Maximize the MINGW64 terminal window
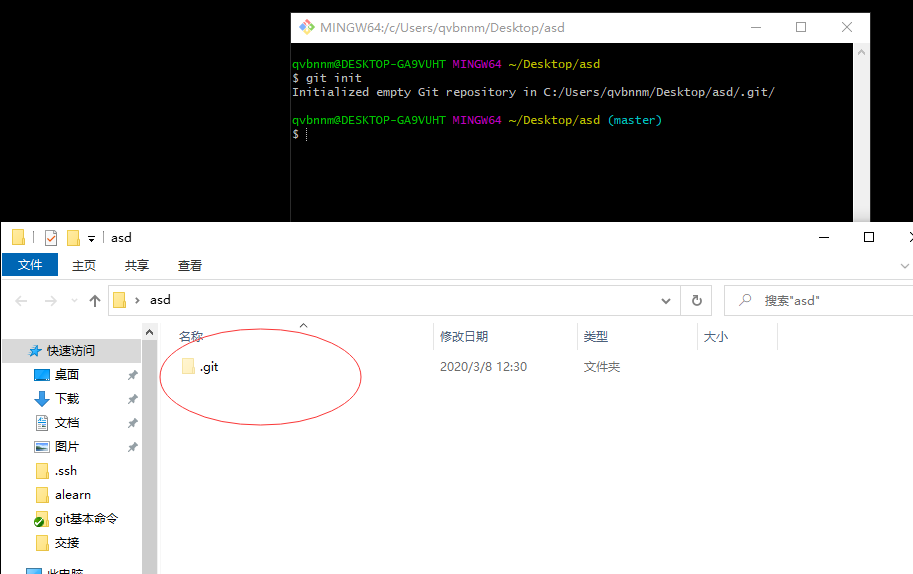This screenshot has height=574, width=913. tap(801, 27)
